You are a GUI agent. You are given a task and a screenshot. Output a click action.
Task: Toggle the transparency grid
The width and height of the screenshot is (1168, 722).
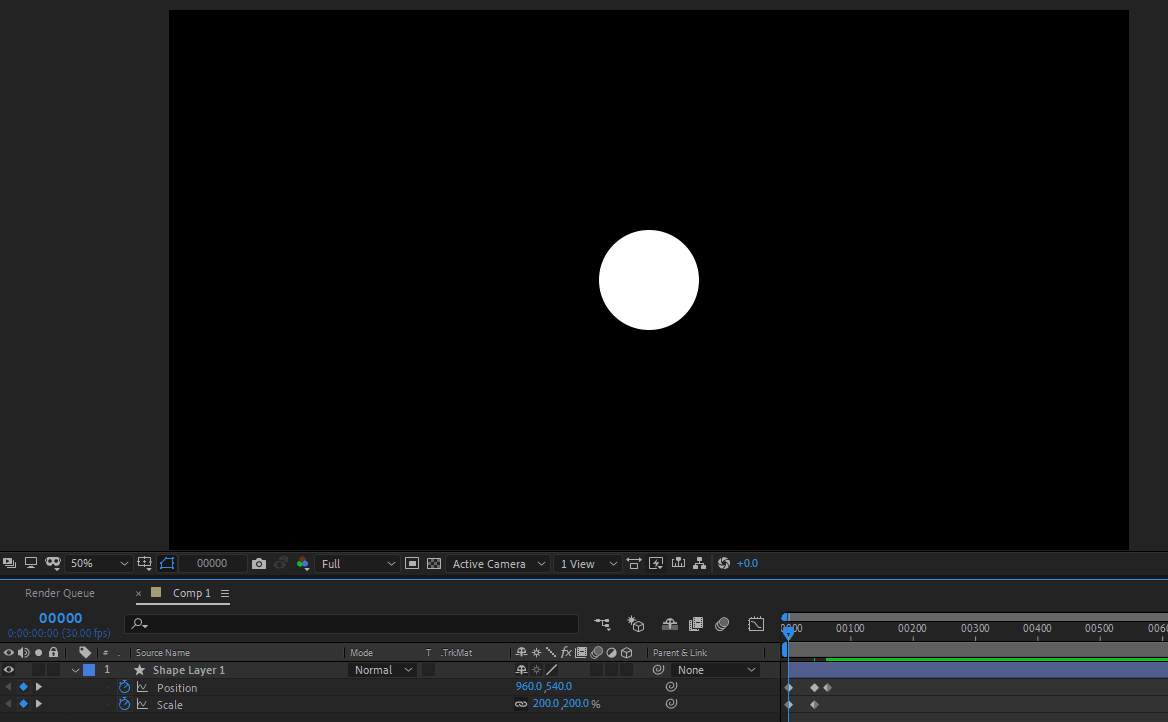pos(434,563)
